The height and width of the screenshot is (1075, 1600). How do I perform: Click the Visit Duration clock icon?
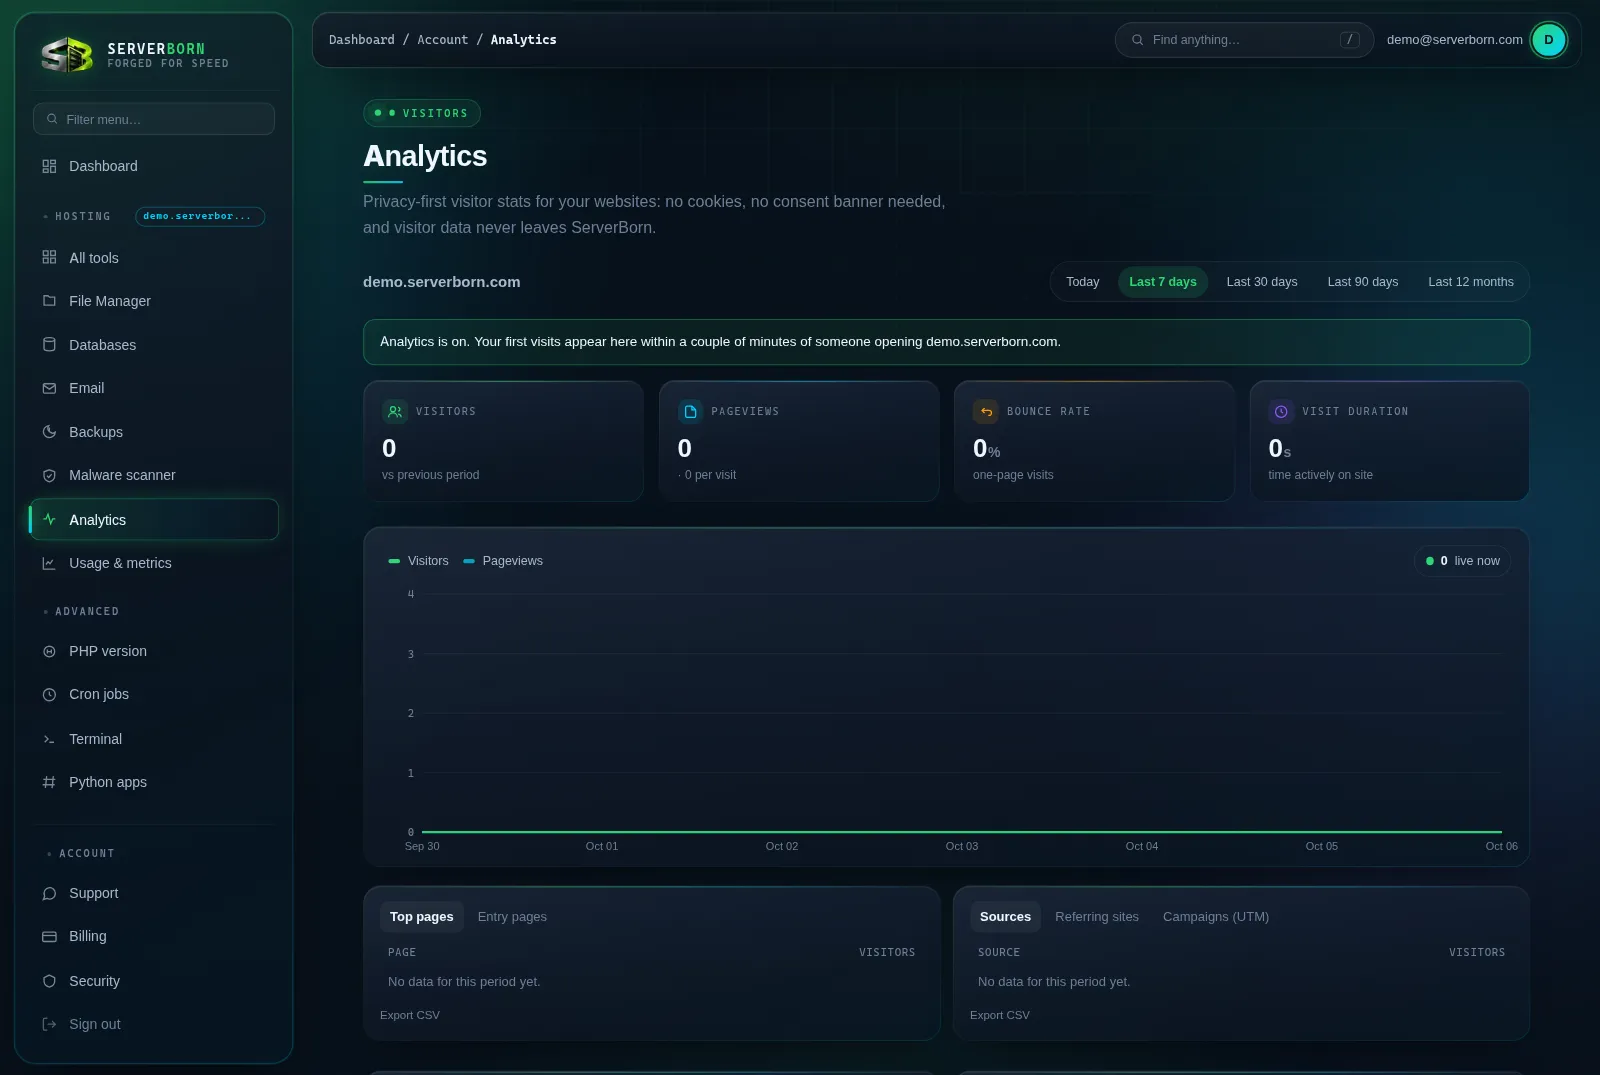click(1281, 411)
